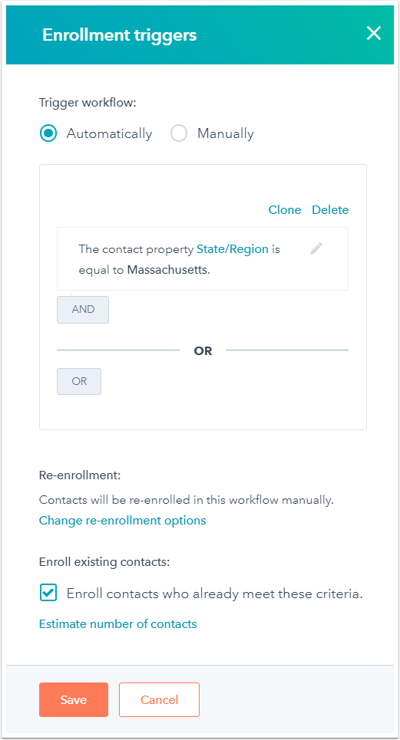Clone the filter group

pyautogui.click(x=284, y=210)
